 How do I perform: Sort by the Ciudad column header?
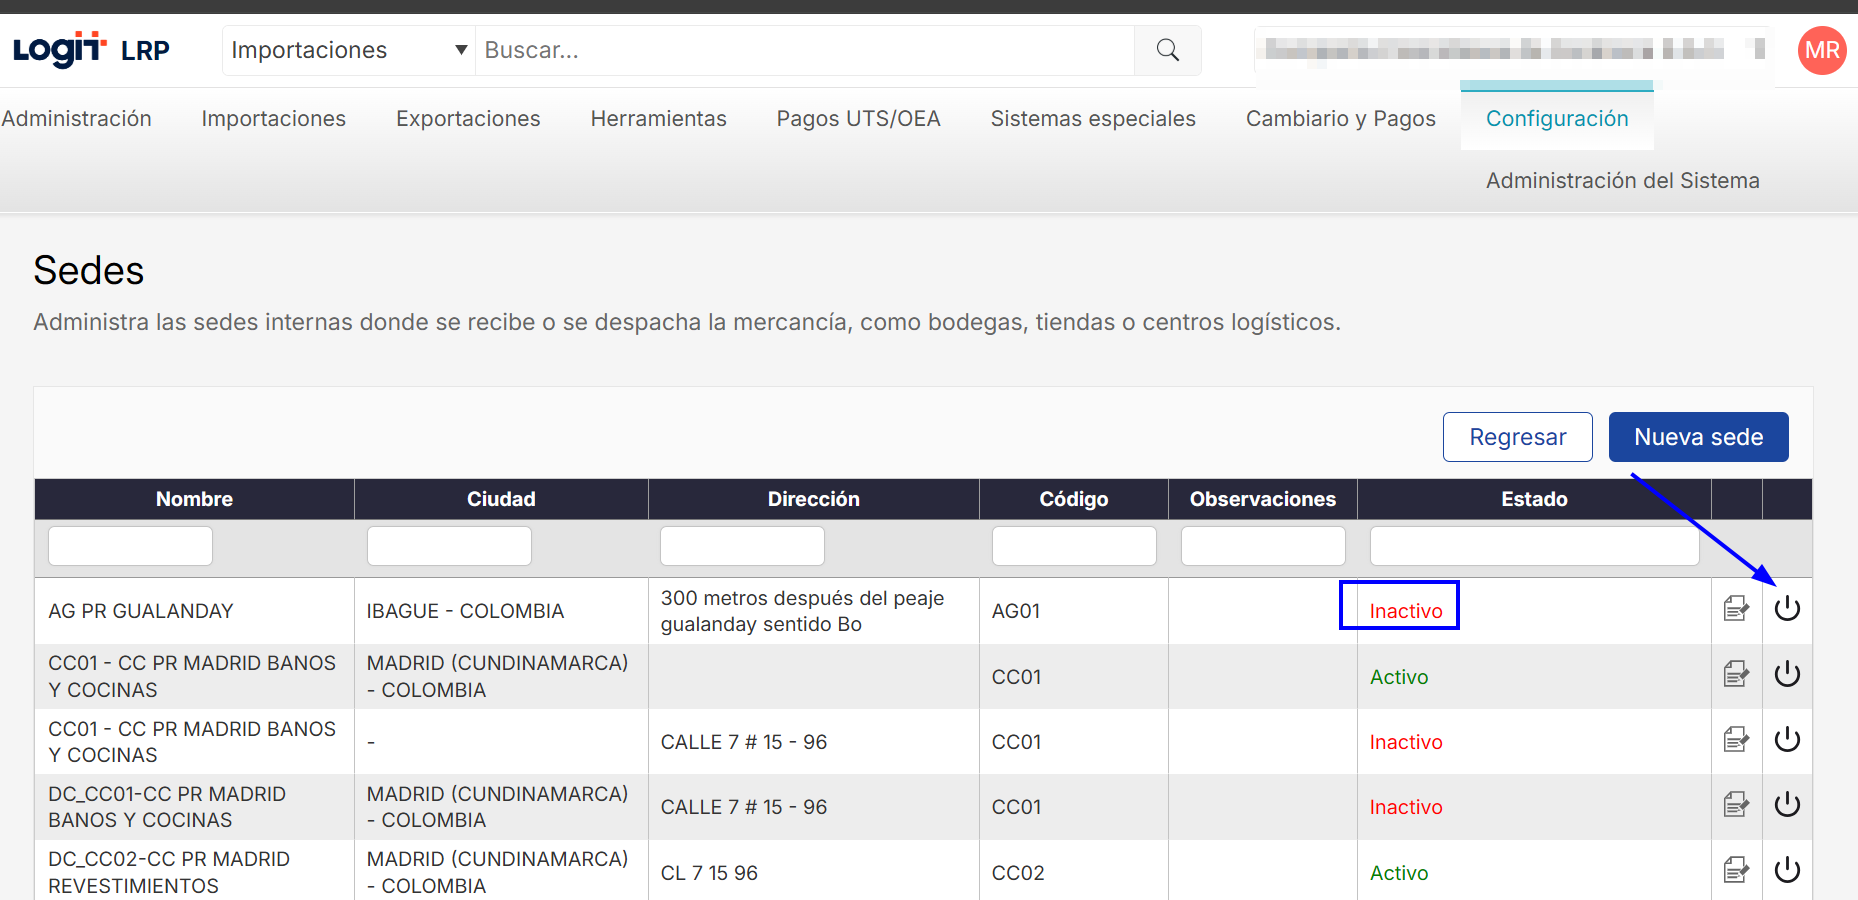501,499
